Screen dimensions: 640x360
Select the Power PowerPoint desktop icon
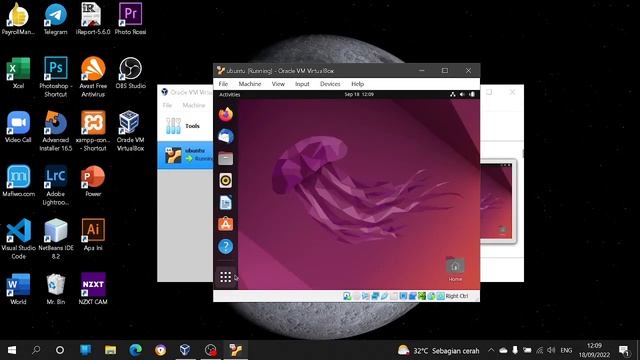[93, 181]
